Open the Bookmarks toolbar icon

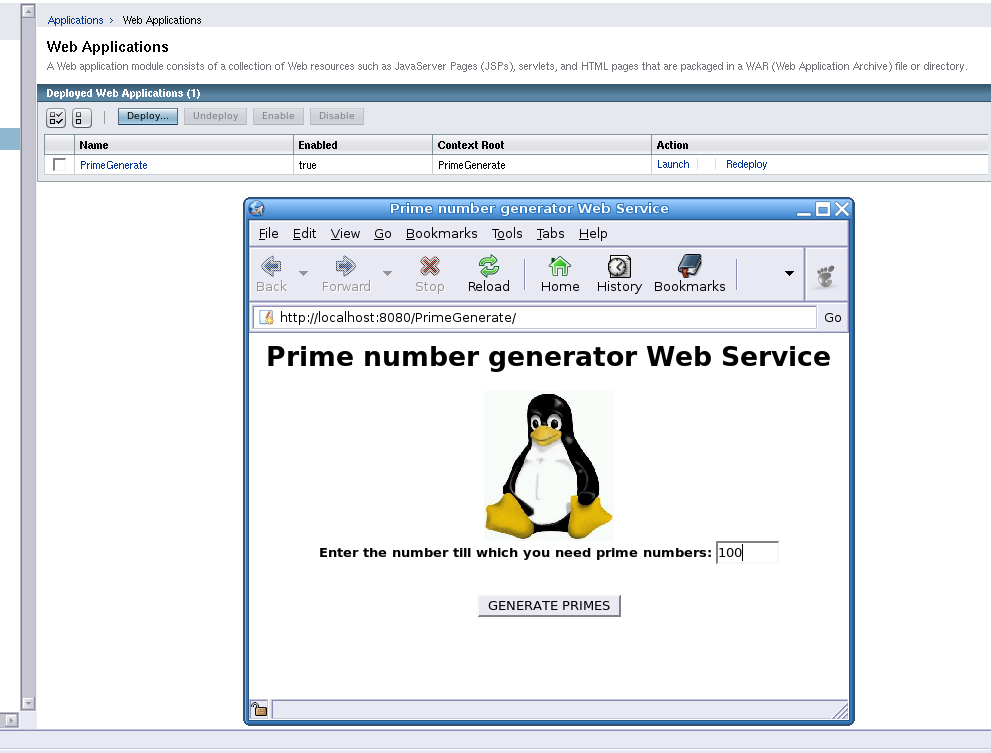coord(689,266)
